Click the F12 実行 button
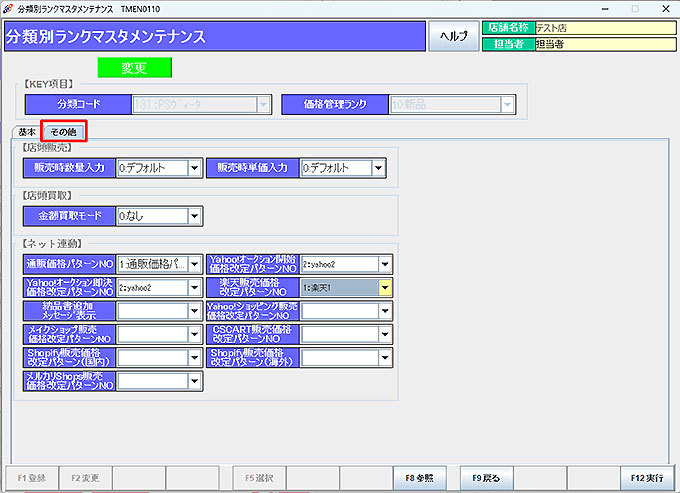 646,478
